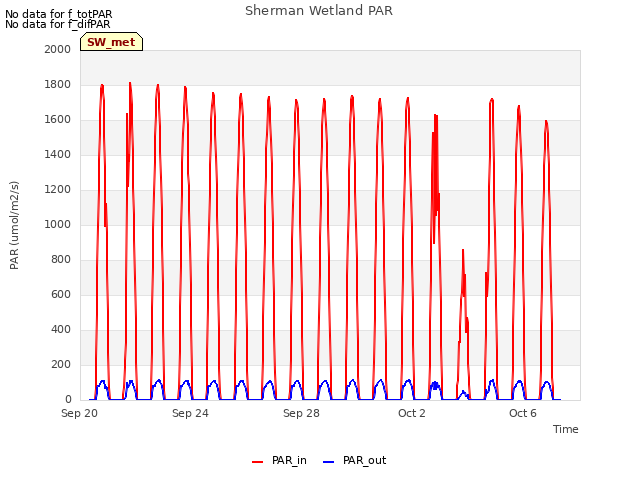The width and height of the screenshot is (640, 480).
Task: Click the red PAR_in legend swatch
Action: [x=258, y=462]
